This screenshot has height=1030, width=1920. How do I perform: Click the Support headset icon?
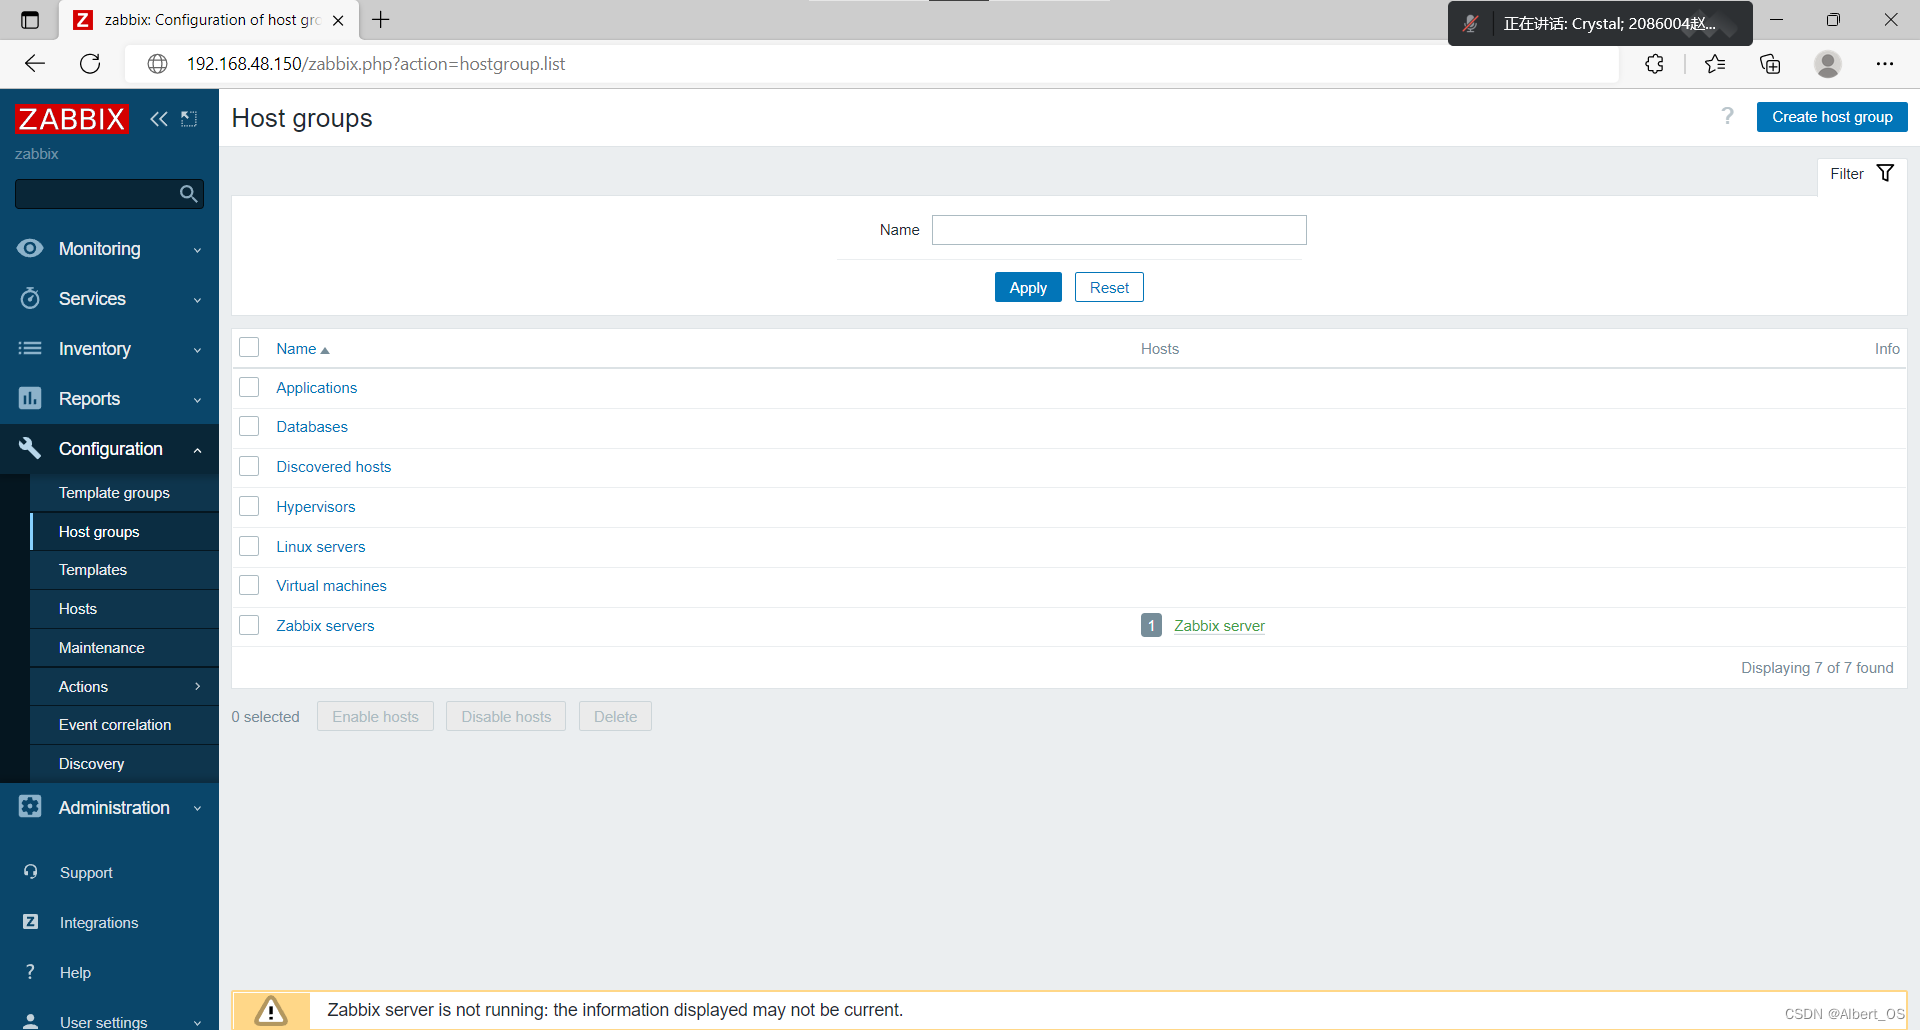[x=31, y=872]
